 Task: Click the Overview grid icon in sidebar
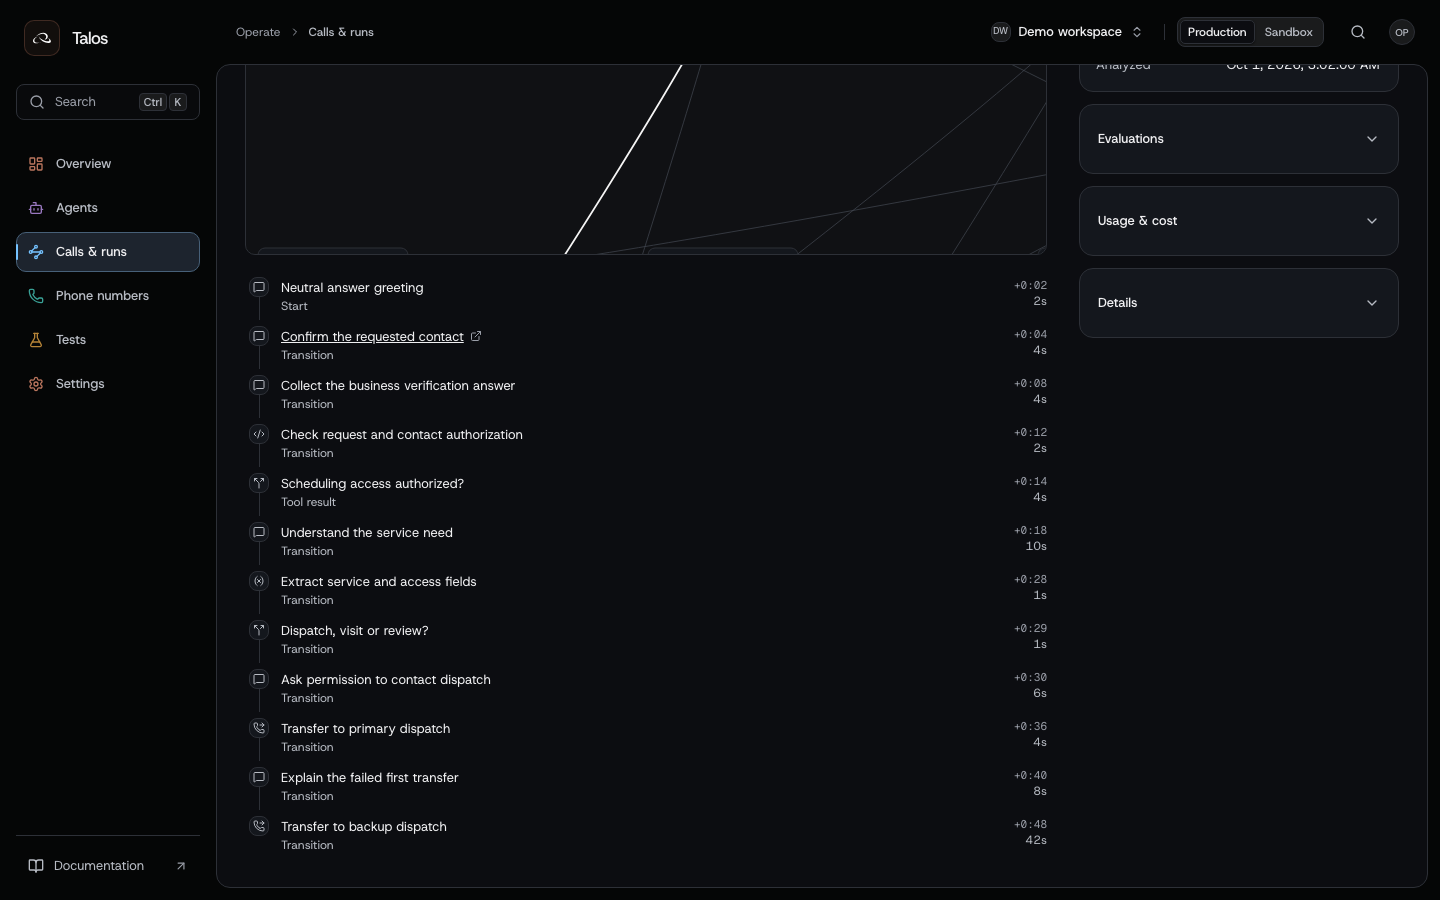point(36,164)
